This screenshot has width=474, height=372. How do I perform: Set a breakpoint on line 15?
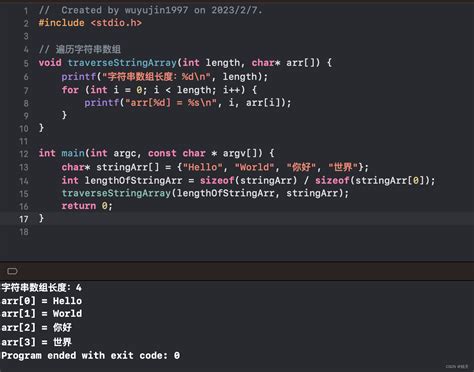click(24, 194)
